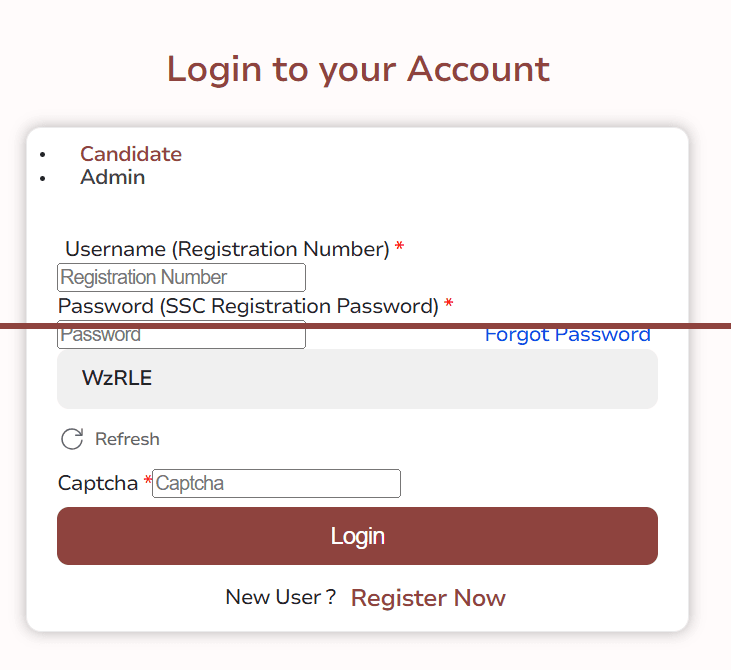Click the Login to your Account heading
The width and height of the screenshot is (731, 670).
tap(359, 69)
